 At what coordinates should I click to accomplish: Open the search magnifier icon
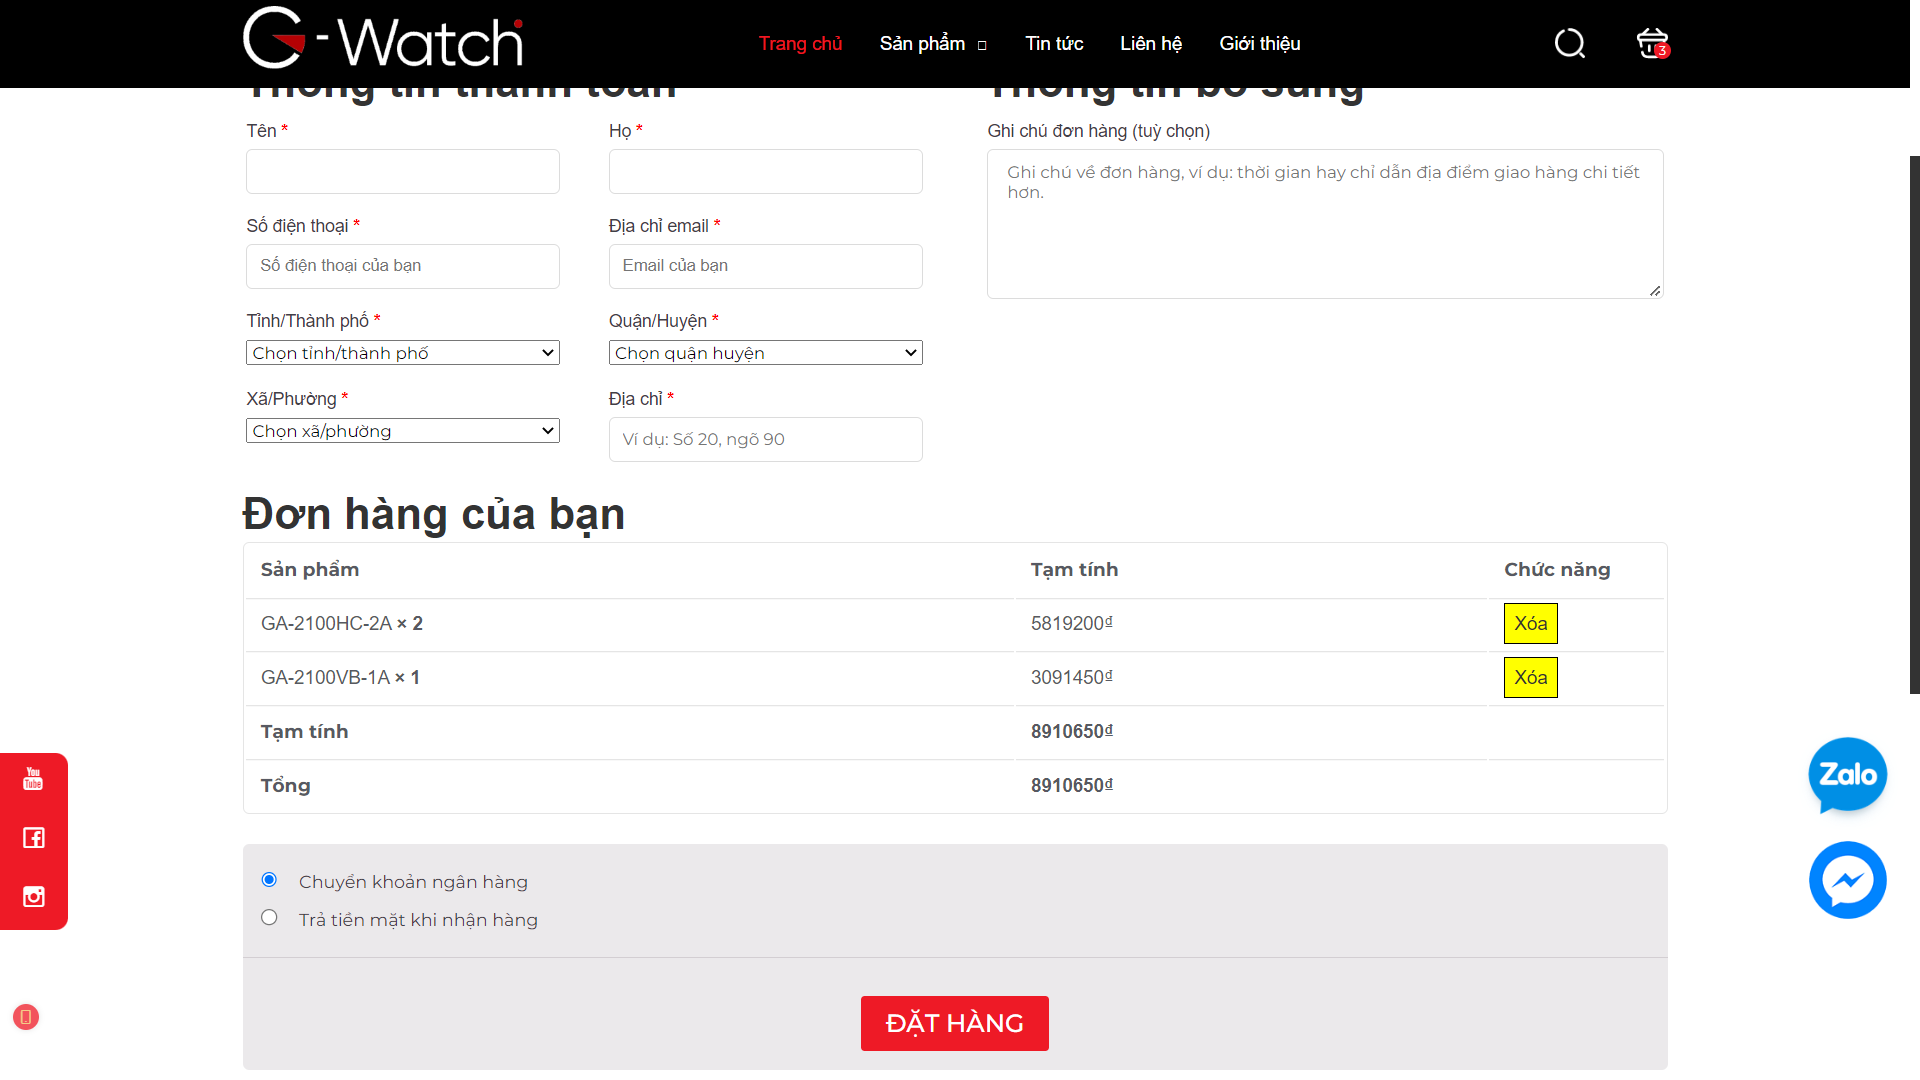pyautogui.click(x=1569, y=43)
